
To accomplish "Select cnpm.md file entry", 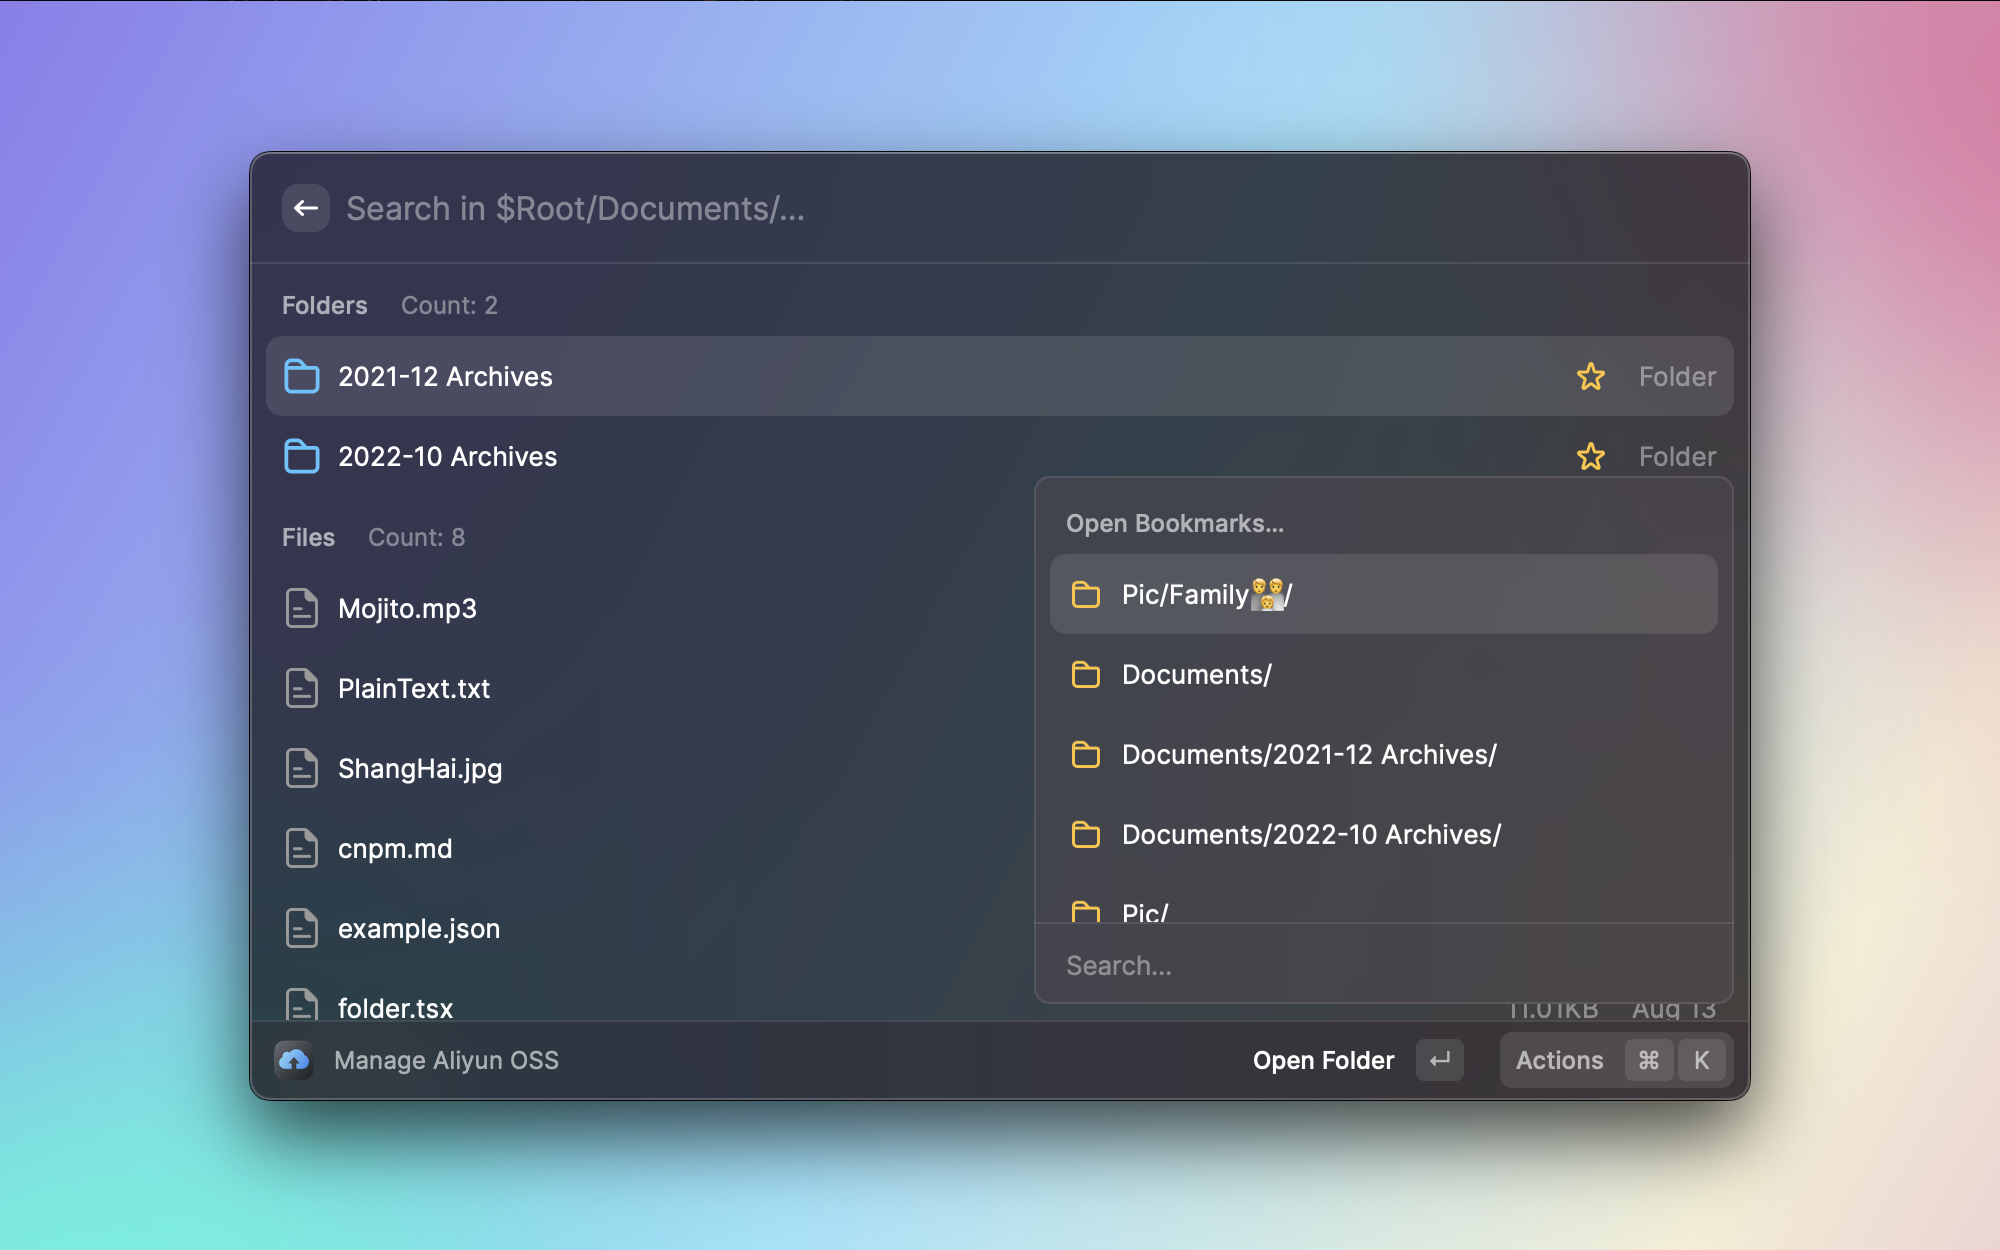I will point(395,848).
